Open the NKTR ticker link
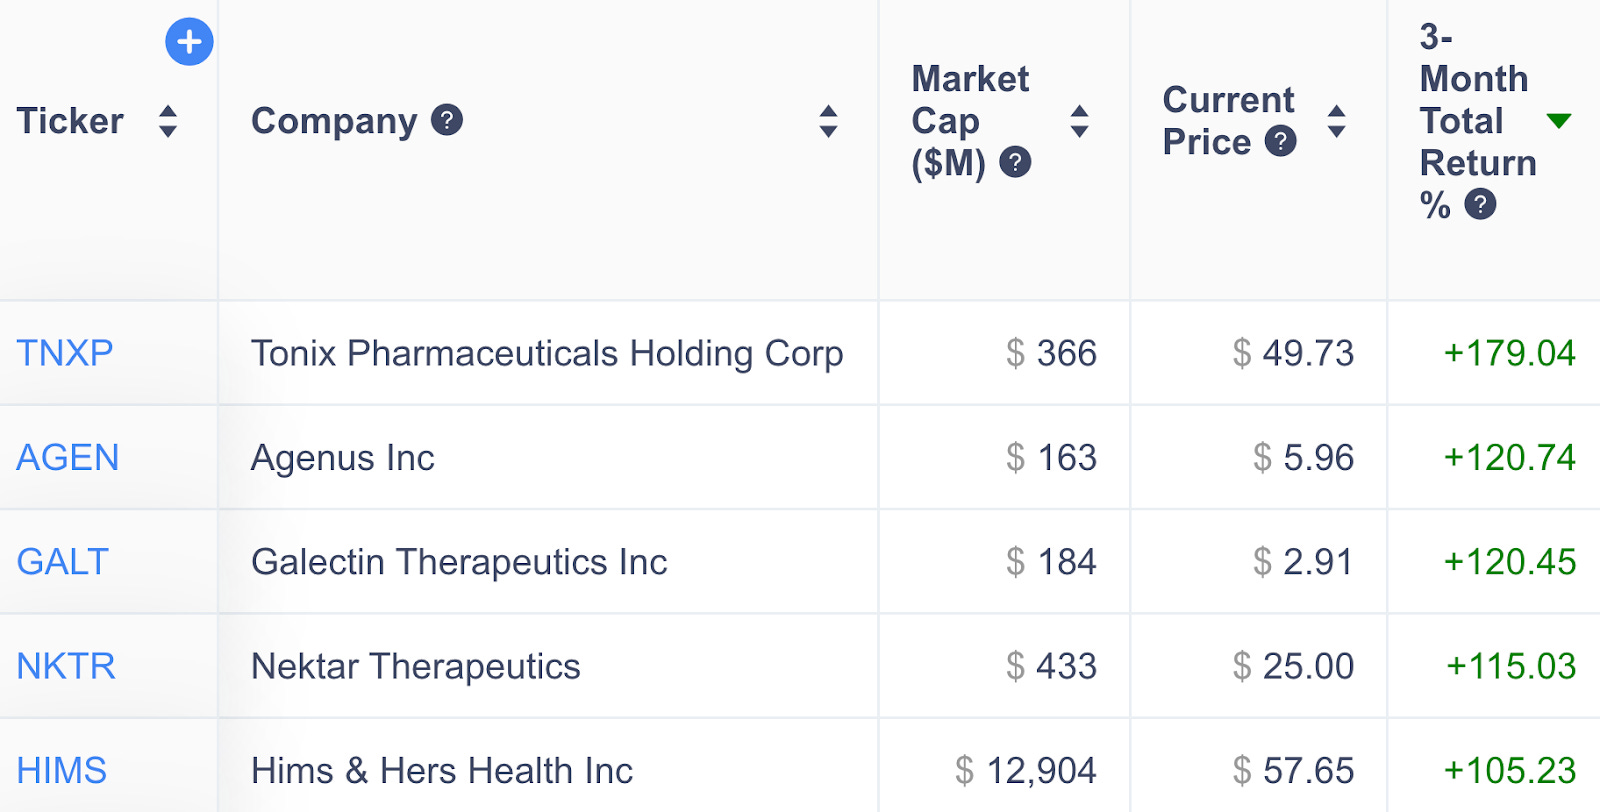This screenshot has height=812, width=1600. pyautogui.click(x=66, y=666)
